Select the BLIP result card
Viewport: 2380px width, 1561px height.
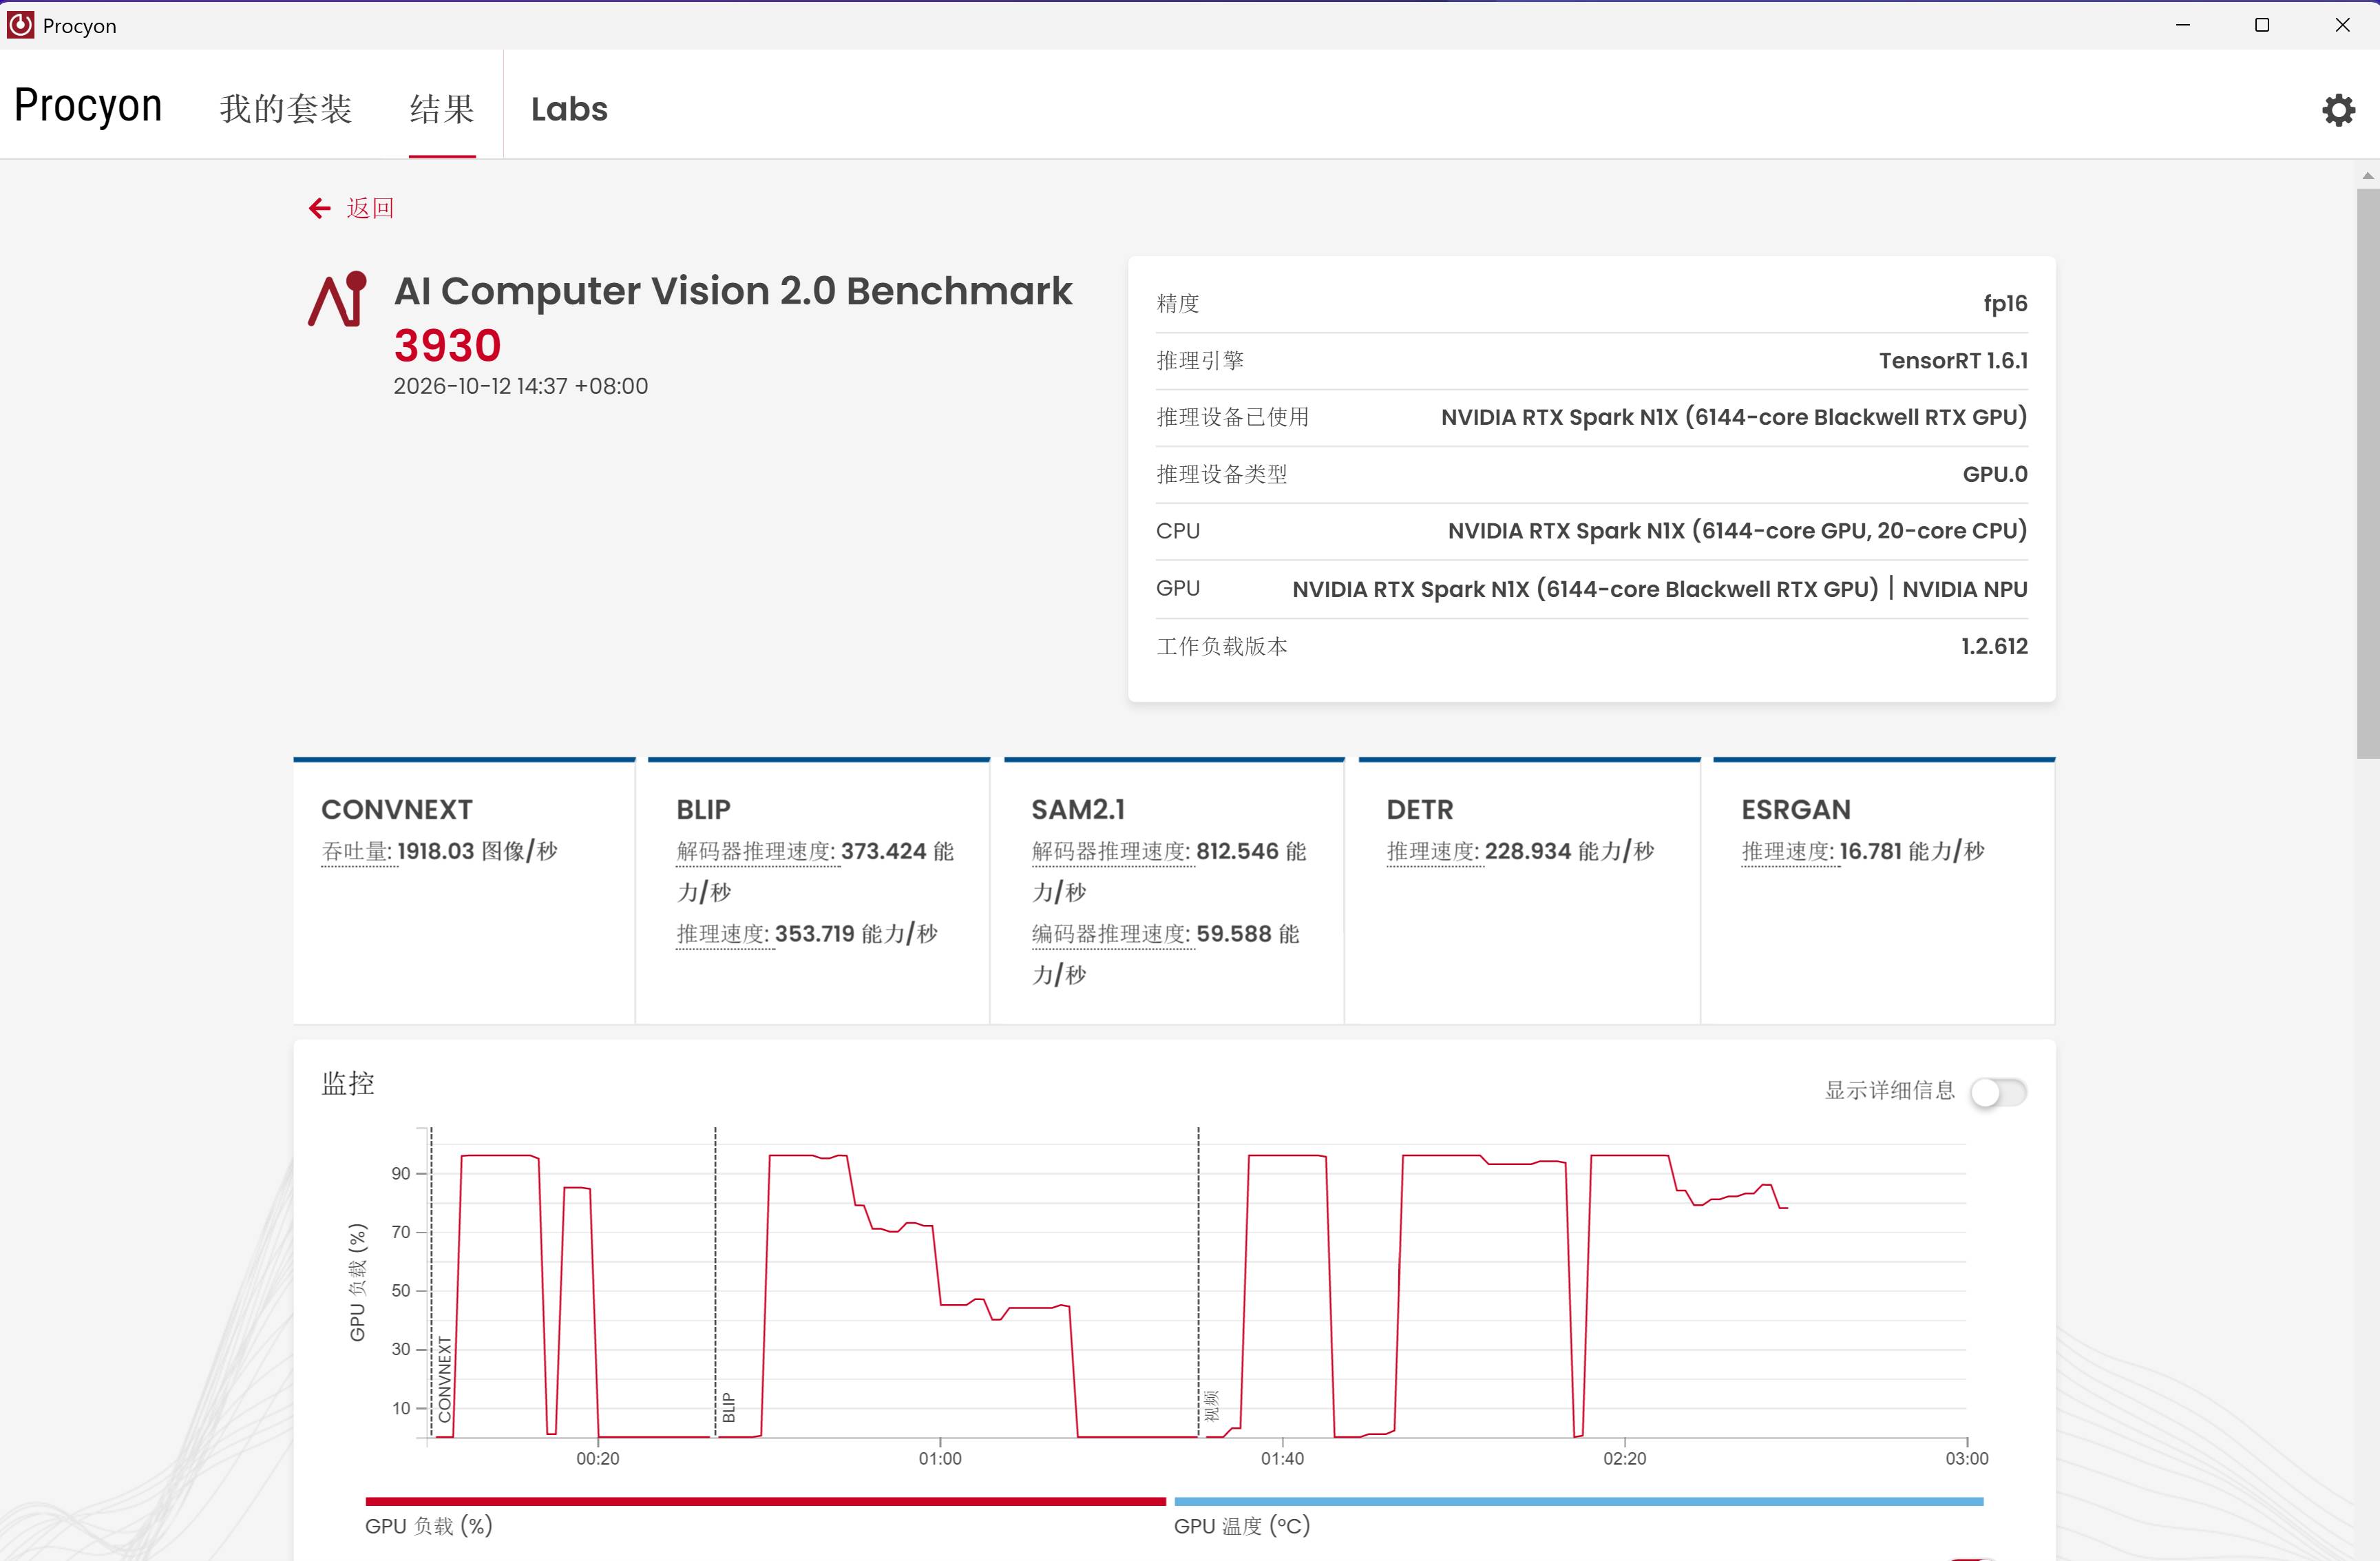[x=819, y=891]
